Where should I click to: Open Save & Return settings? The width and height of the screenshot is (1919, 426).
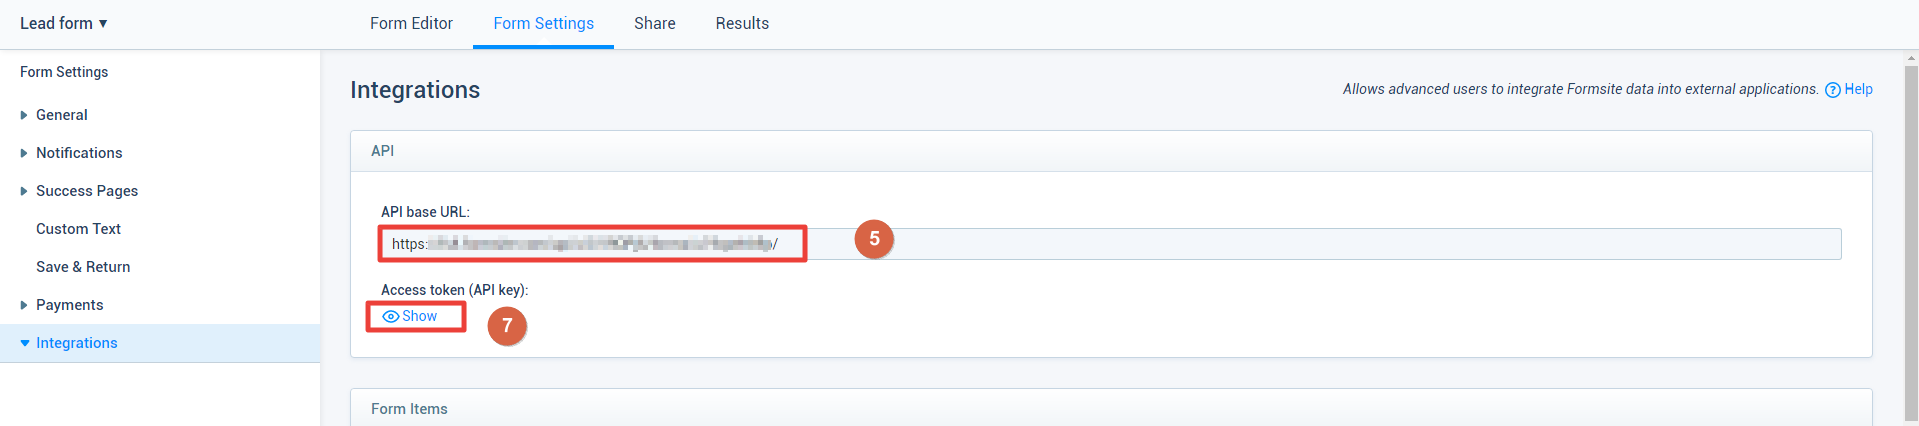[83, 267]
